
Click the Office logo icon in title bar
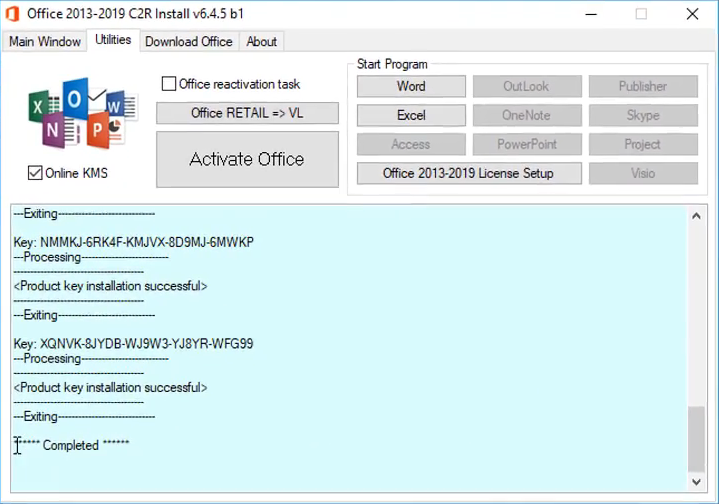12,14
